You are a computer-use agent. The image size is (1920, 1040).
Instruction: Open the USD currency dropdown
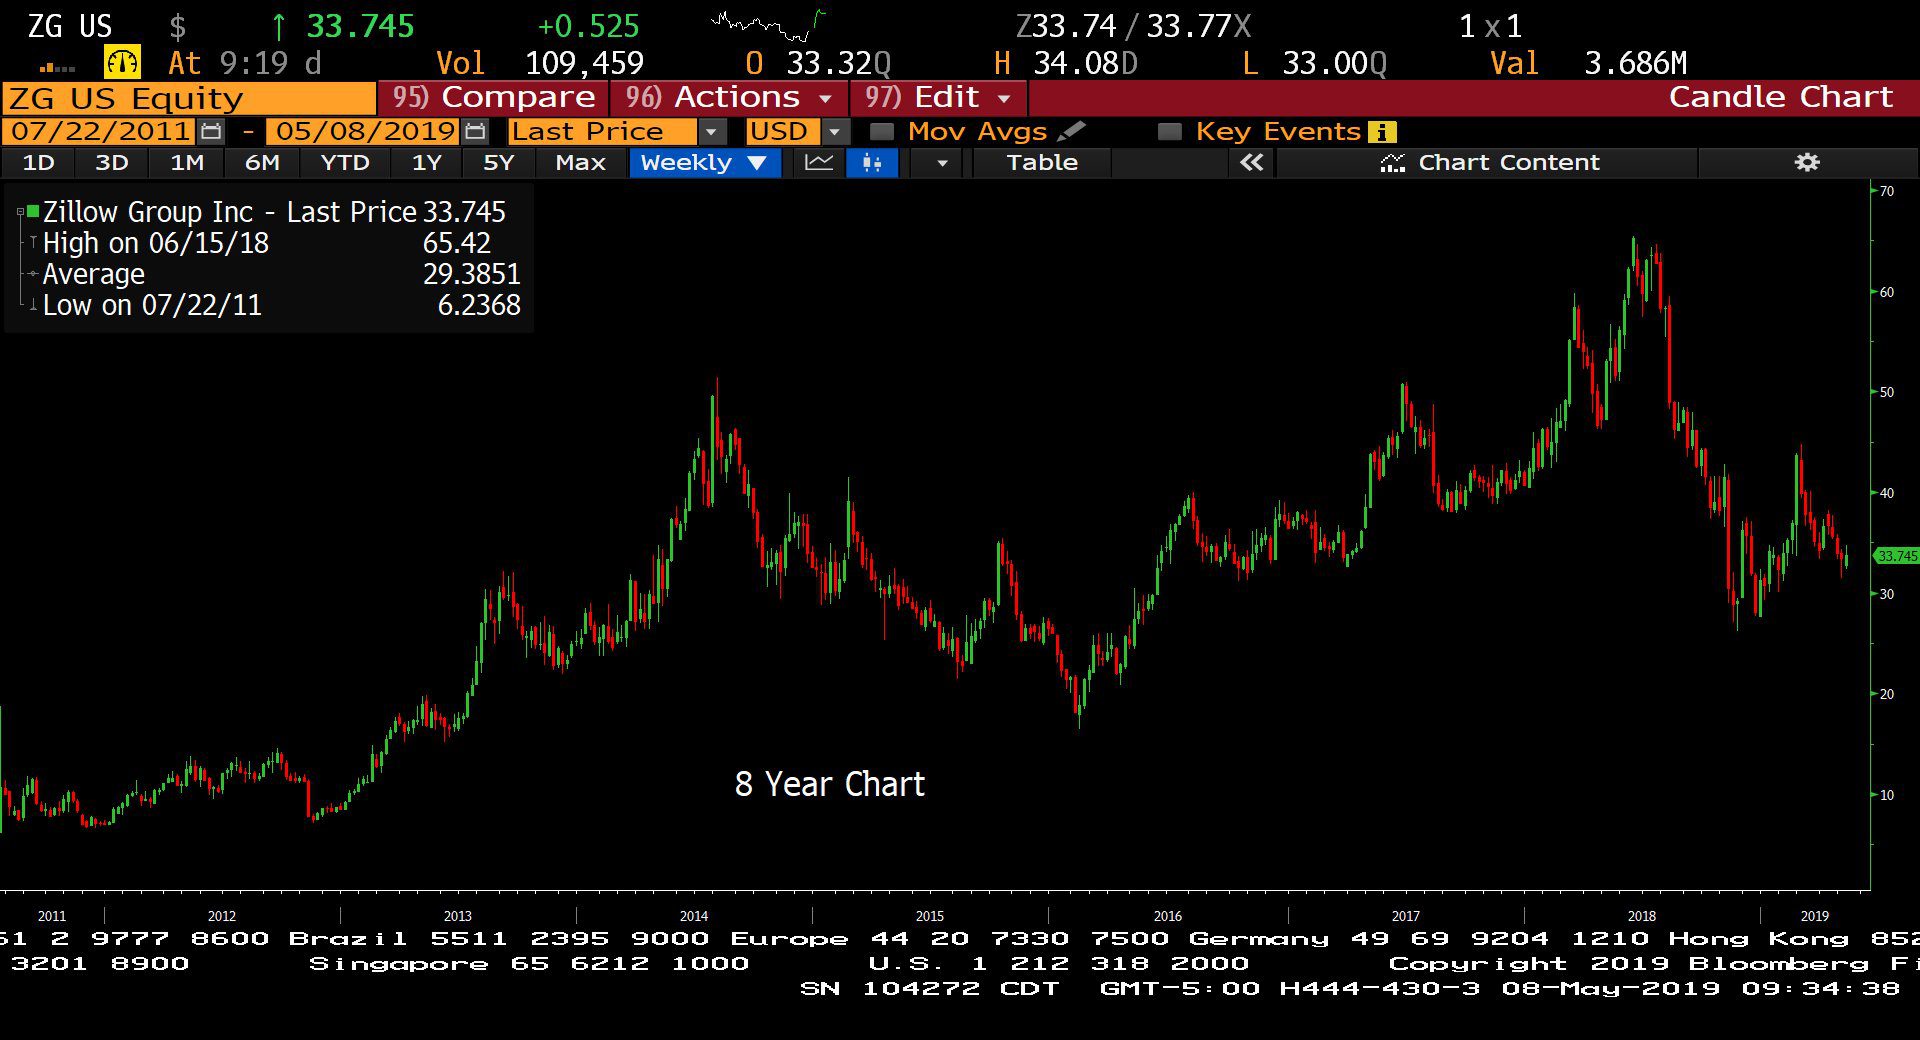click(835, 131)
